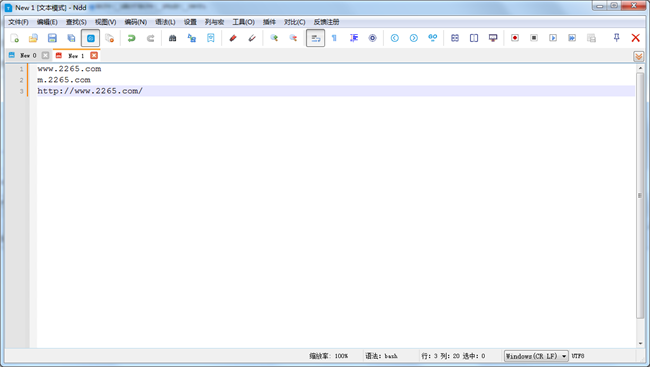Click the blue file-compare document icon
This screenshot has height=367, width=650.
pyautogui.click(x=211, y=38)
